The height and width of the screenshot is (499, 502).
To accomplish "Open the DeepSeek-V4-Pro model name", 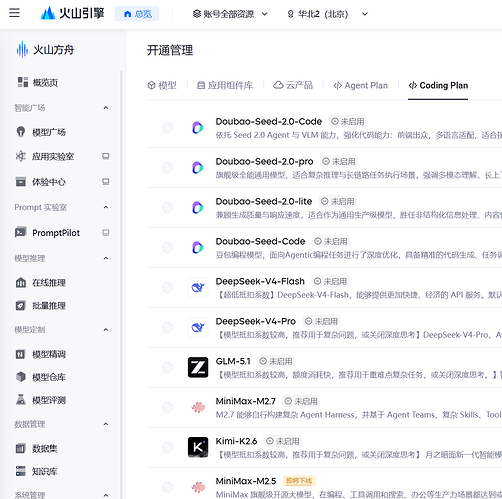I will tap(256, 321).
